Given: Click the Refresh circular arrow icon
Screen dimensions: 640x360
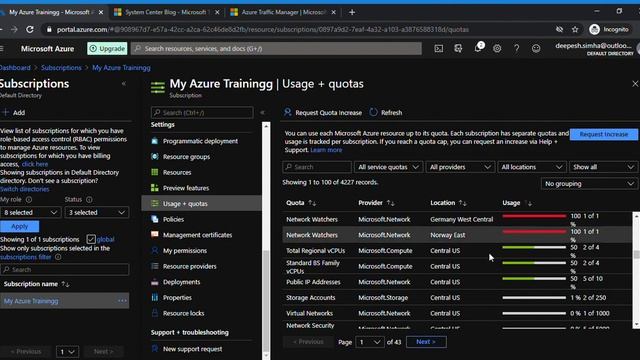Looking at the screenshot, I should (373, 112).
